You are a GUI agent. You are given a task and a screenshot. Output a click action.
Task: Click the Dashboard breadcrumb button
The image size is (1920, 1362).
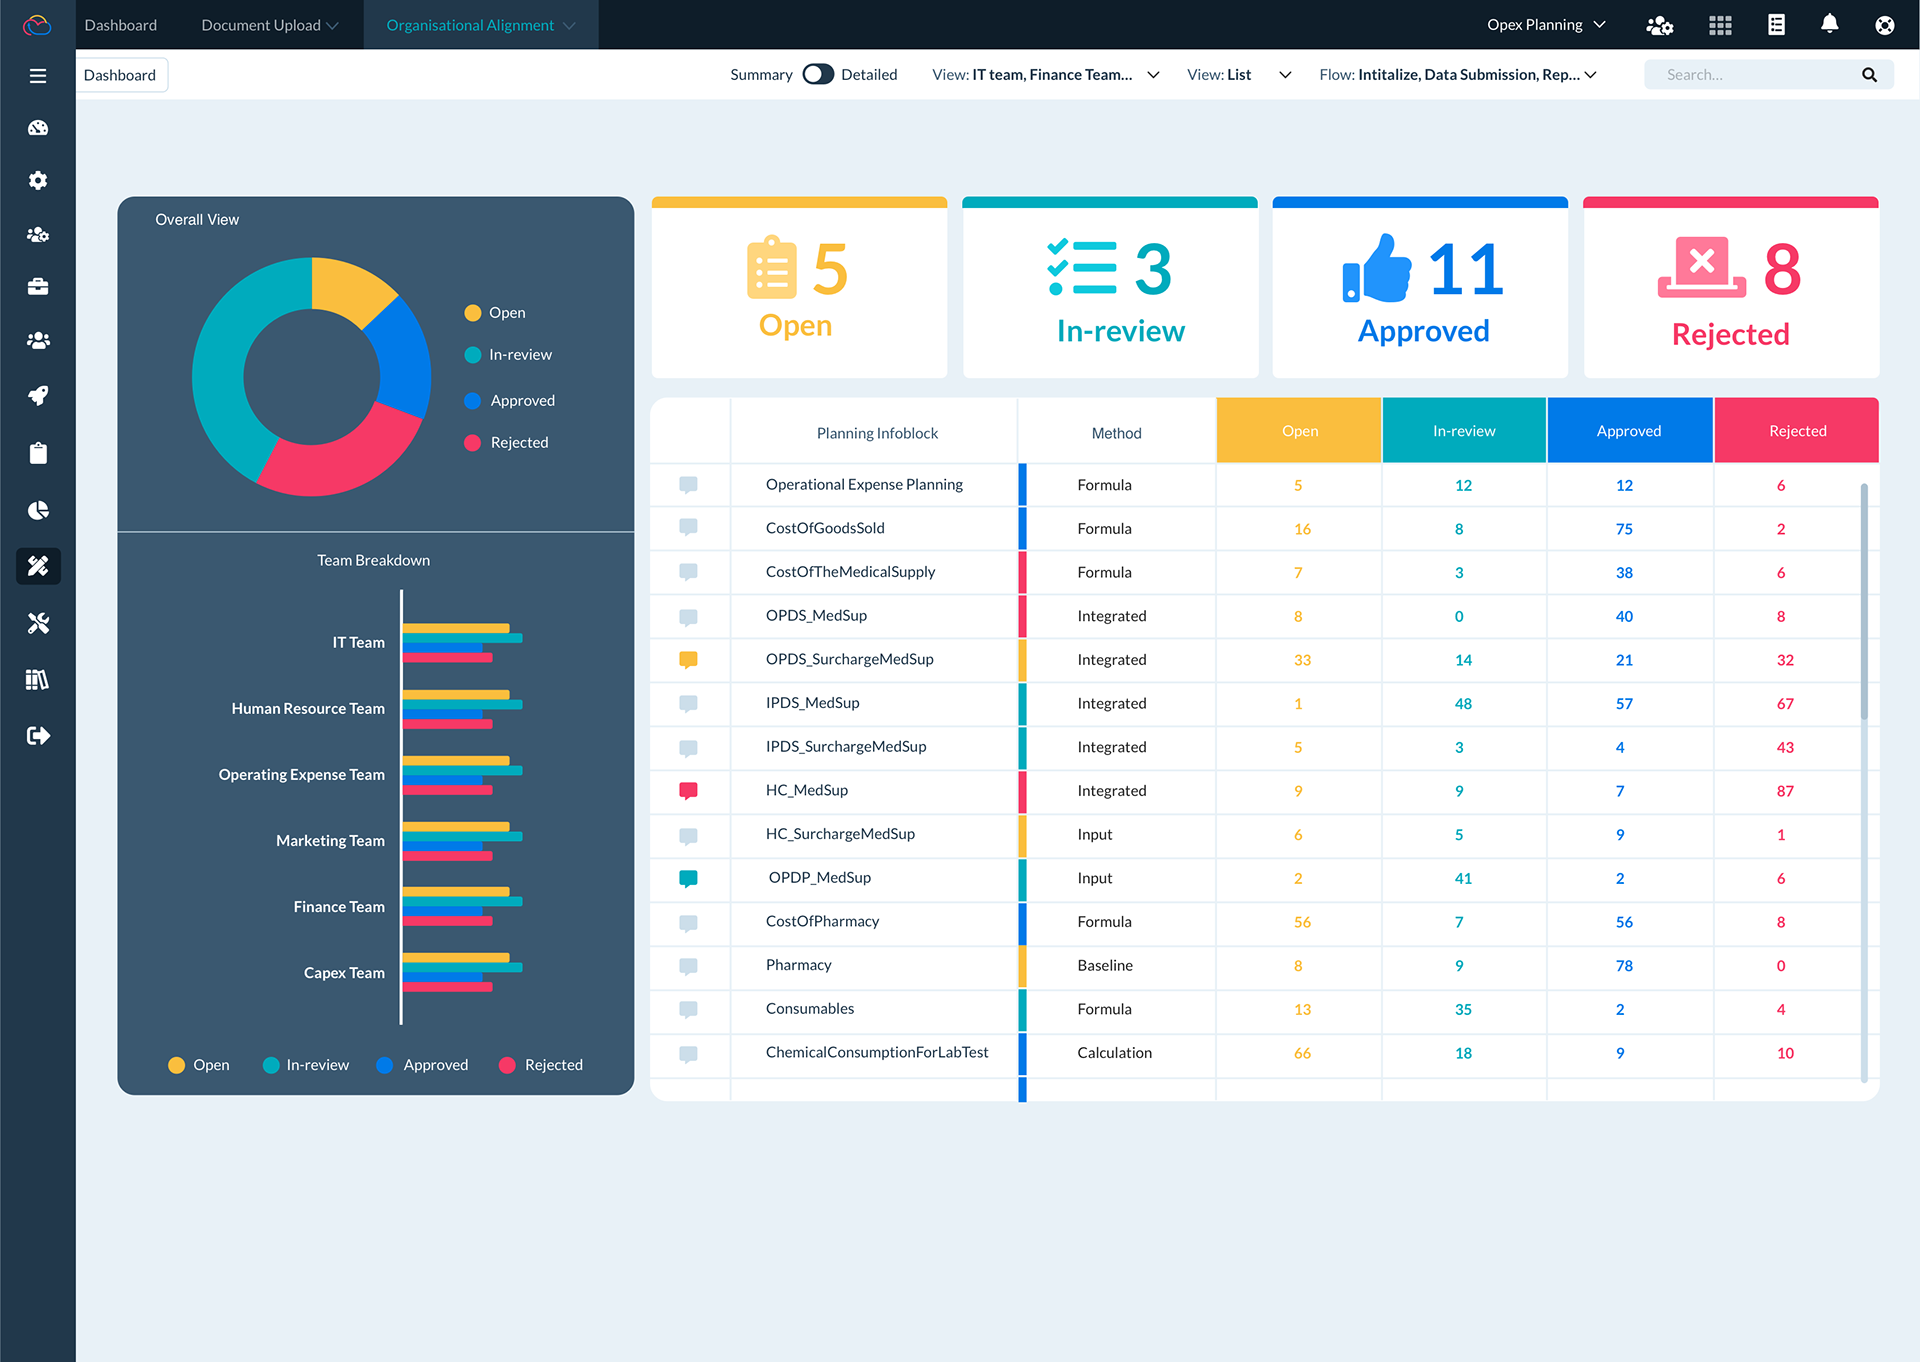click(120, 75)
